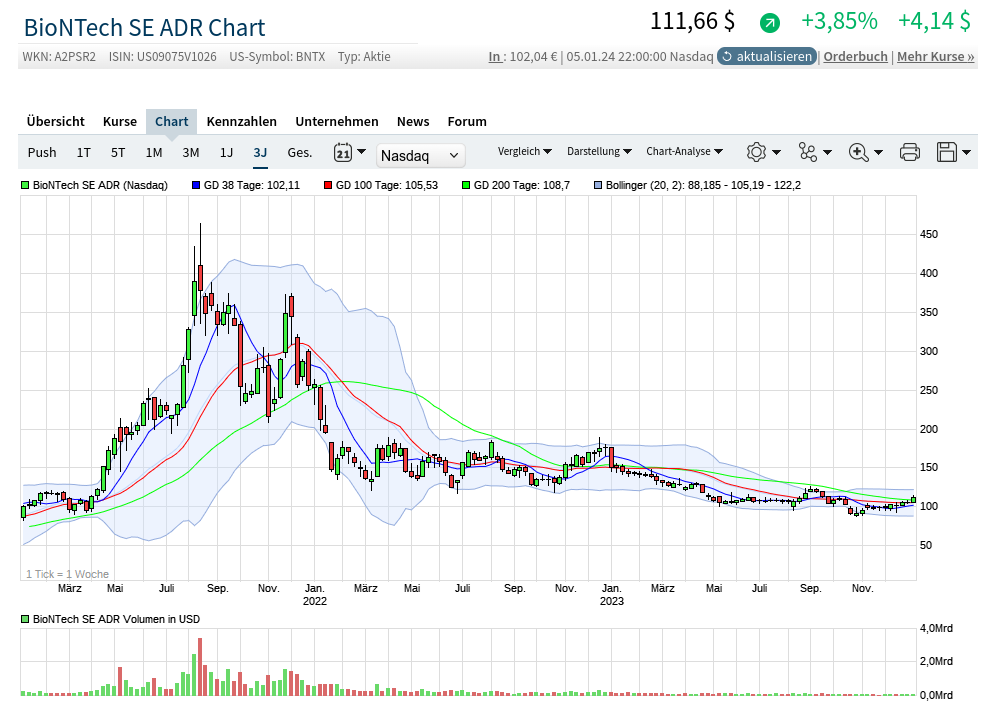Screen dimensions: 982x706
Task: Click the 4,0Mrd volume axis label
Action: 936,628
